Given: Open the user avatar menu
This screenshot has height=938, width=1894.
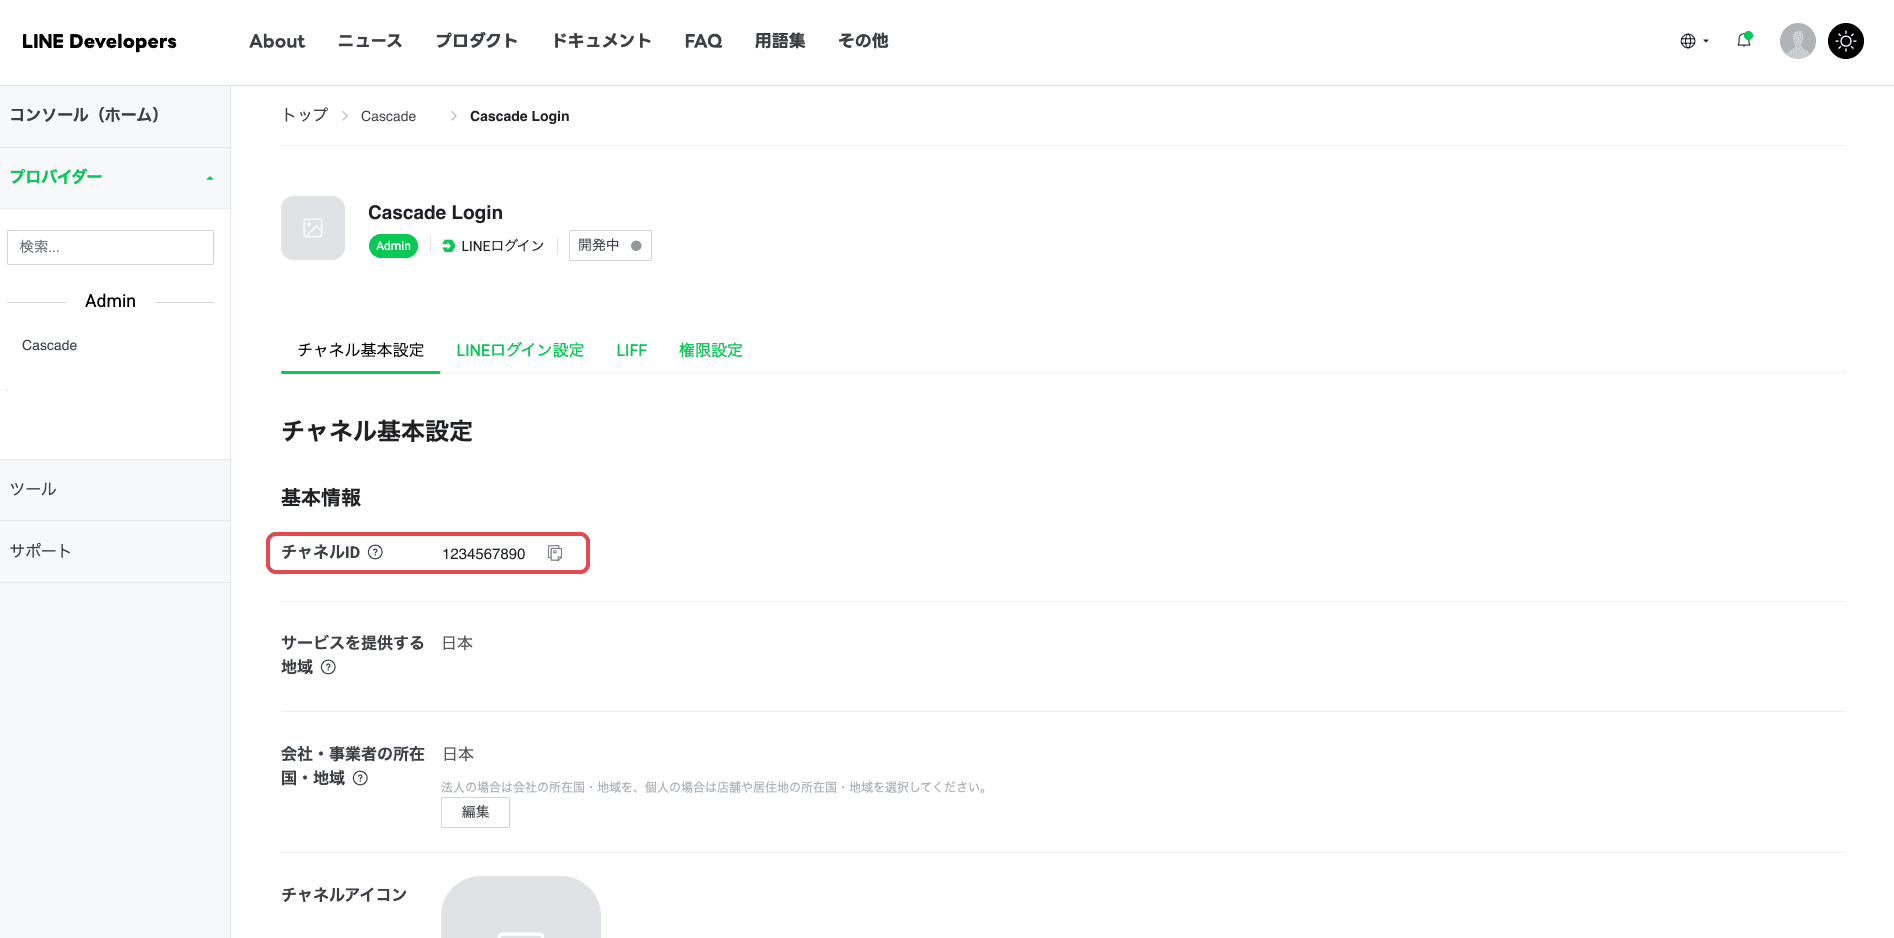Looking at the screenshot, I should (x=1797, y=41).
